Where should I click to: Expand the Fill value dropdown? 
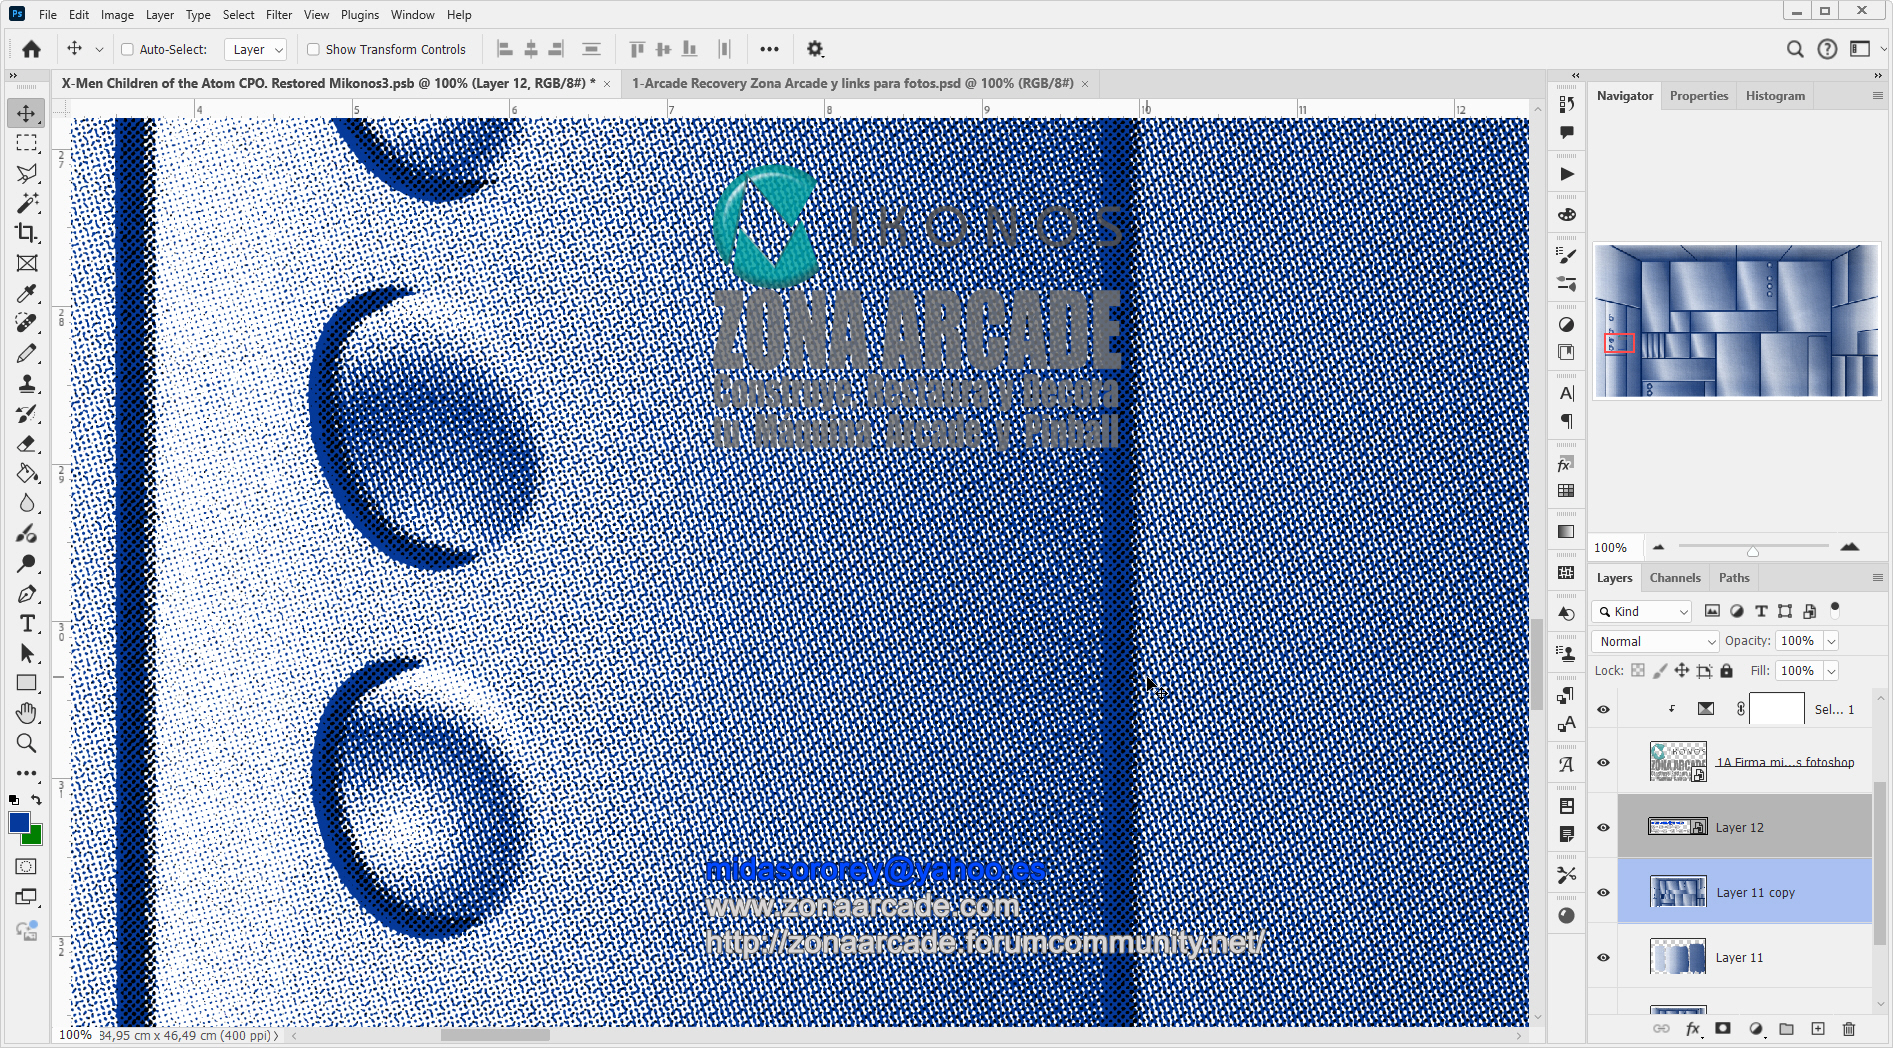1831,671
